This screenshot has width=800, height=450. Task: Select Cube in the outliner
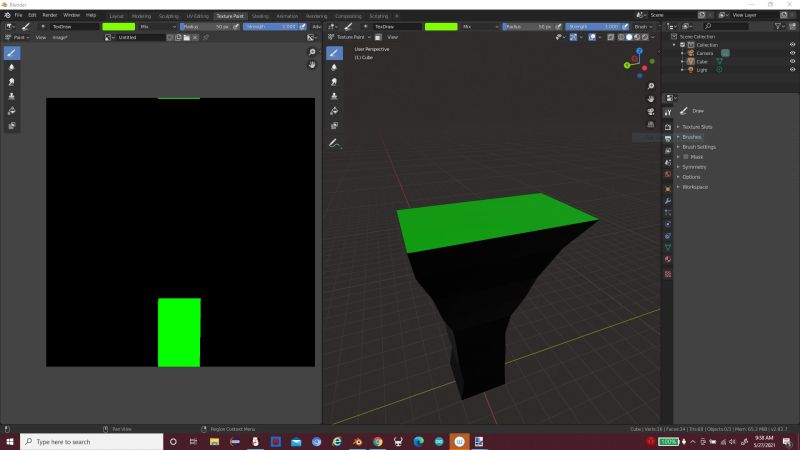point(702,62)
